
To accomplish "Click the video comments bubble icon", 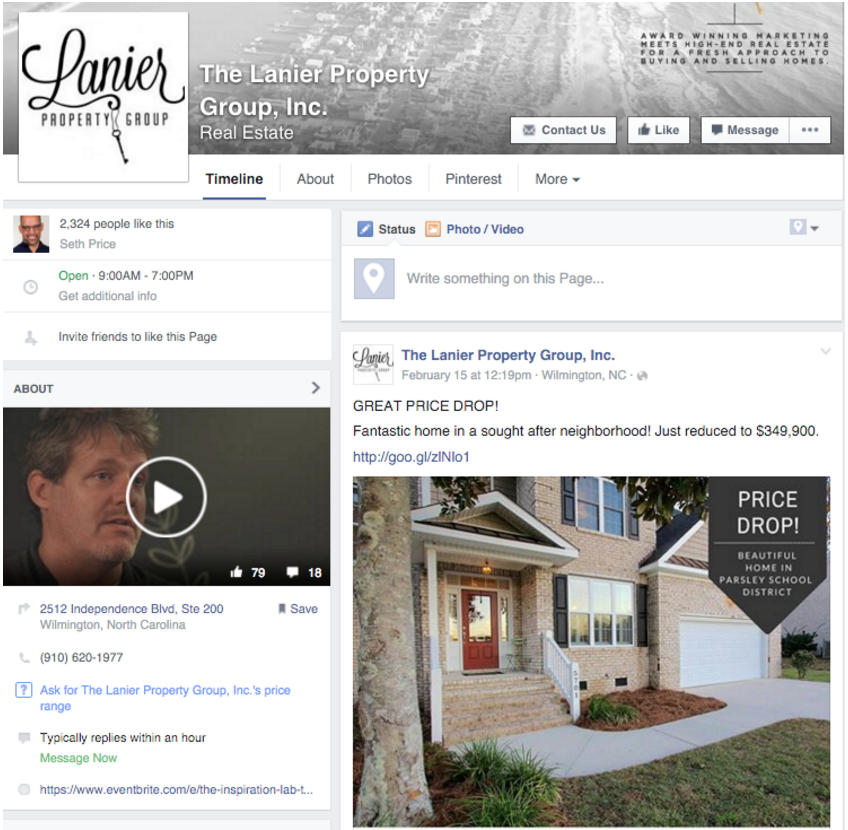I will point(292,572).
